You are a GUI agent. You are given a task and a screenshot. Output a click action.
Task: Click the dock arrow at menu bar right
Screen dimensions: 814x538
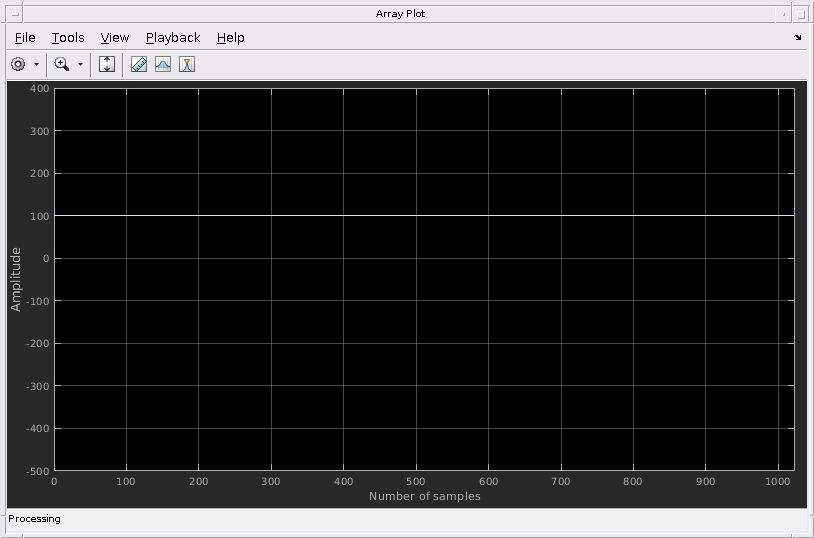[x=797, y=37]
